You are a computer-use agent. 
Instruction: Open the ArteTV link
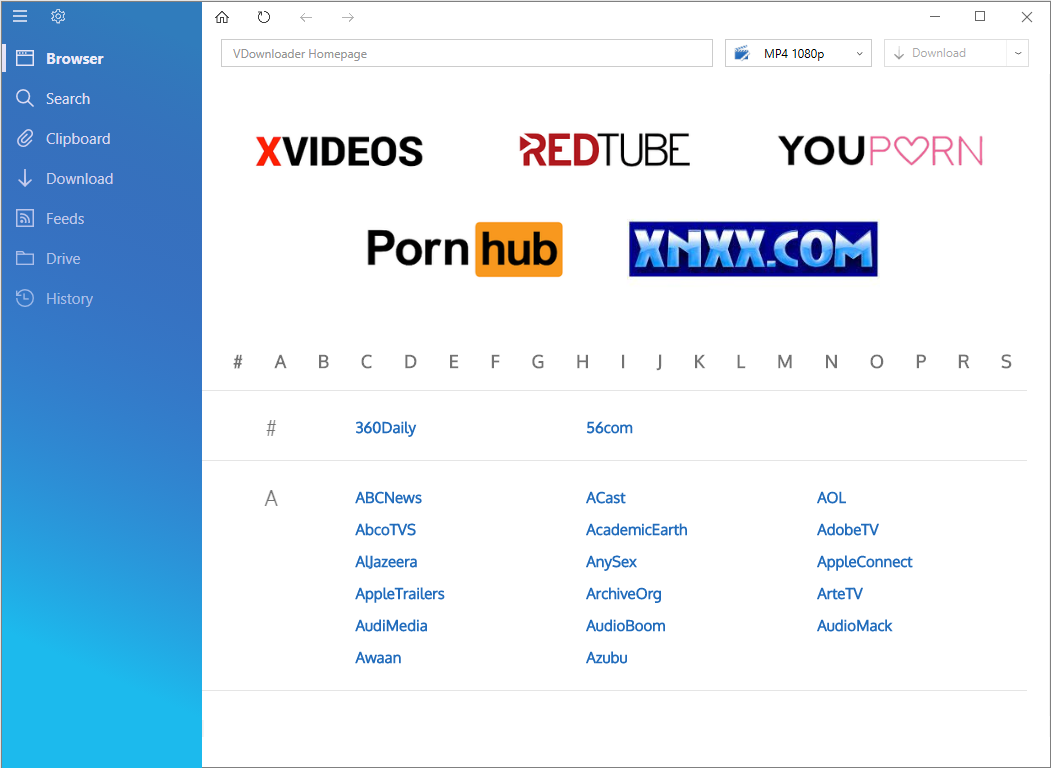[x=840, y=594]
